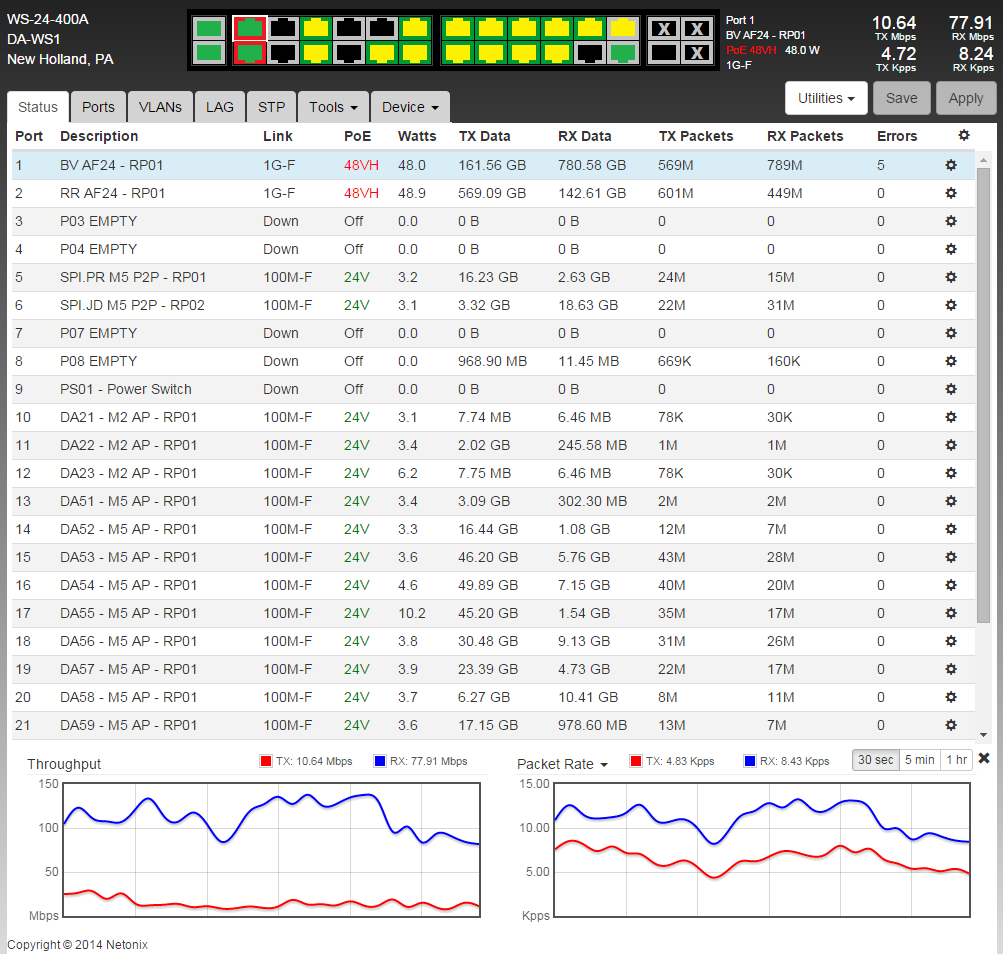Click the RX Packets column header
The width and height of the screenshot is (1003, 954).
pos(805,136)
